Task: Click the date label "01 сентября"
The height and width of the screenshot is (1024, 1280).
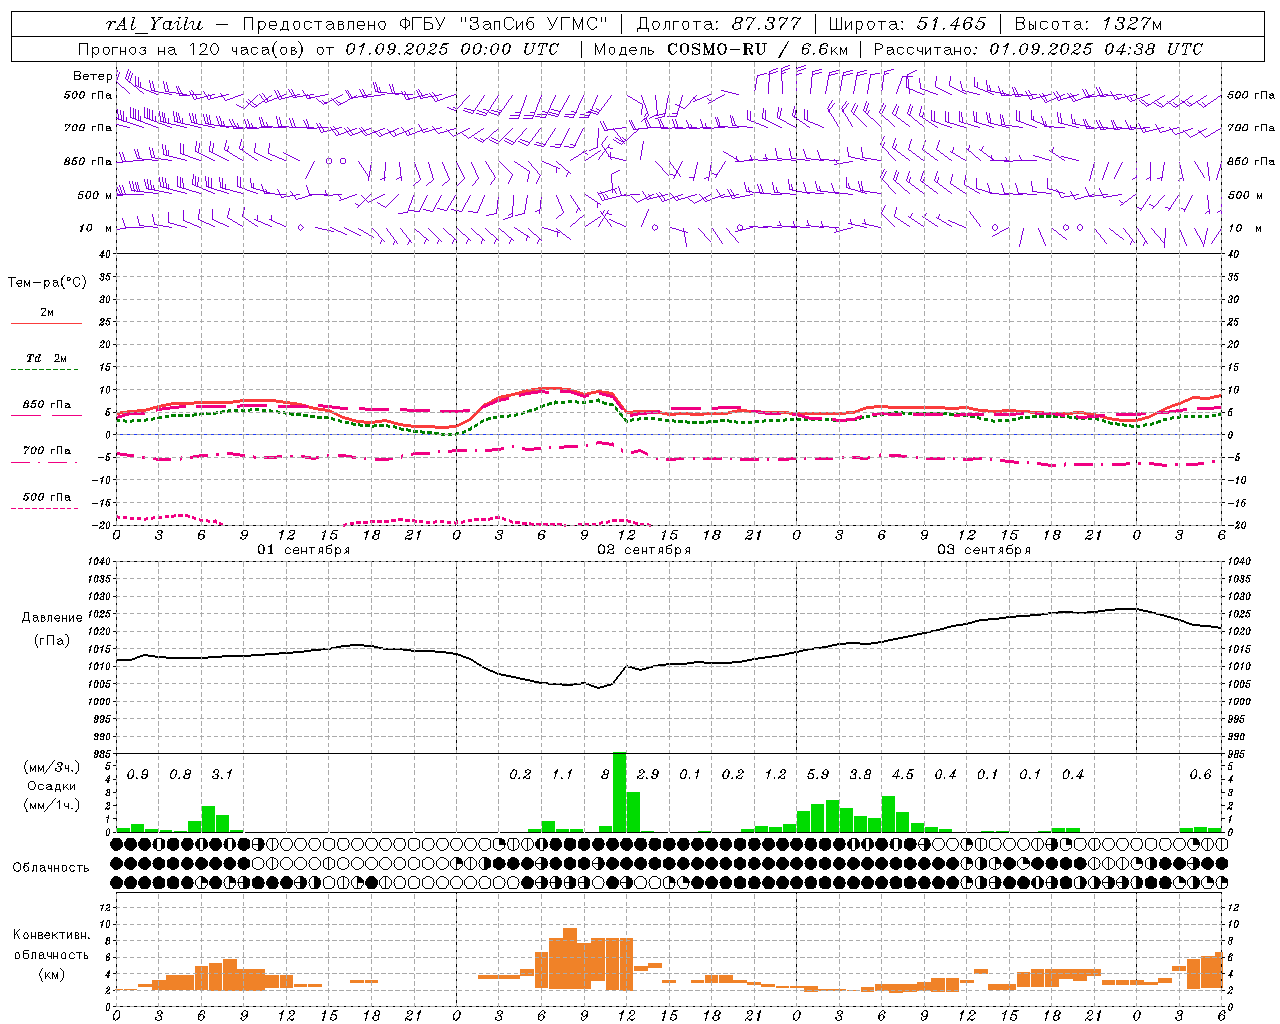Action: click(304, 550)
